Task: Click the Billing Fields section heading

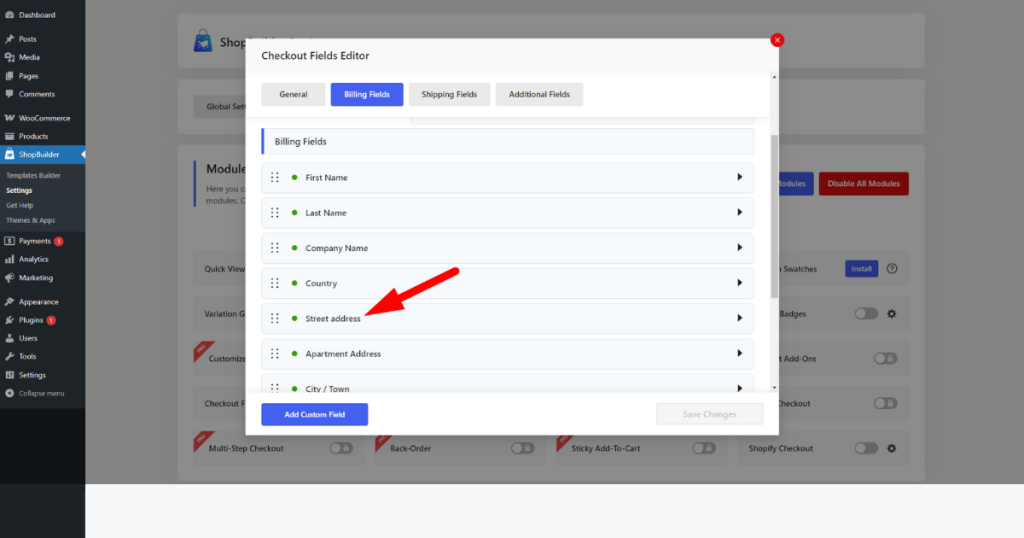Action: pyautogui.click(x=300, y=142)
